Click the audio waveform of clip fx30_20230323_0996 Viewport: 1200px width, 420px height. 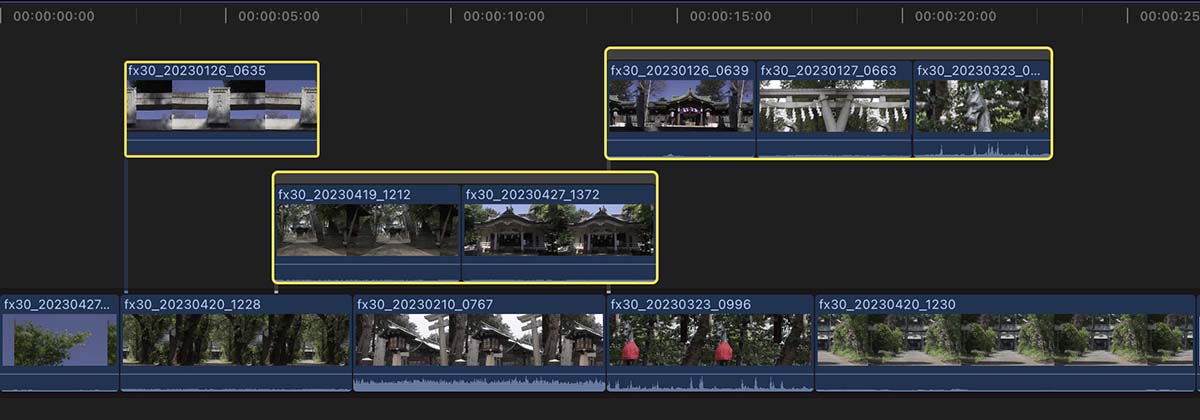[x=711, y=381]
